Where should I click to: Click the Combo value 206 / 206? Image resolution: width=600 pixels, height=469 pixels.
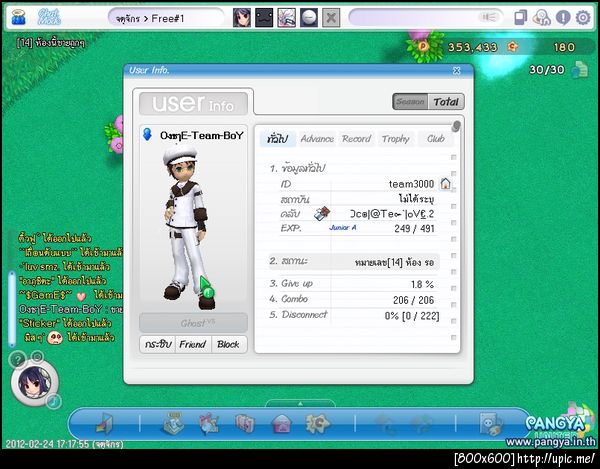[x=414, y=300]
